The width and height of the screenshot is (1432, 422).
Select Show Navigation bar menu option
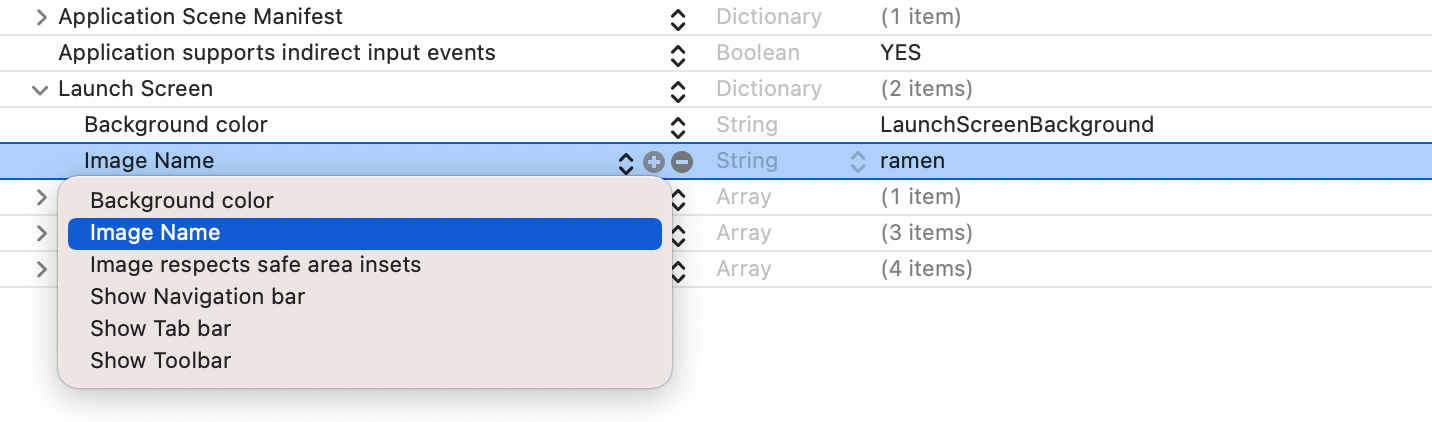click(x=197, y=297)
